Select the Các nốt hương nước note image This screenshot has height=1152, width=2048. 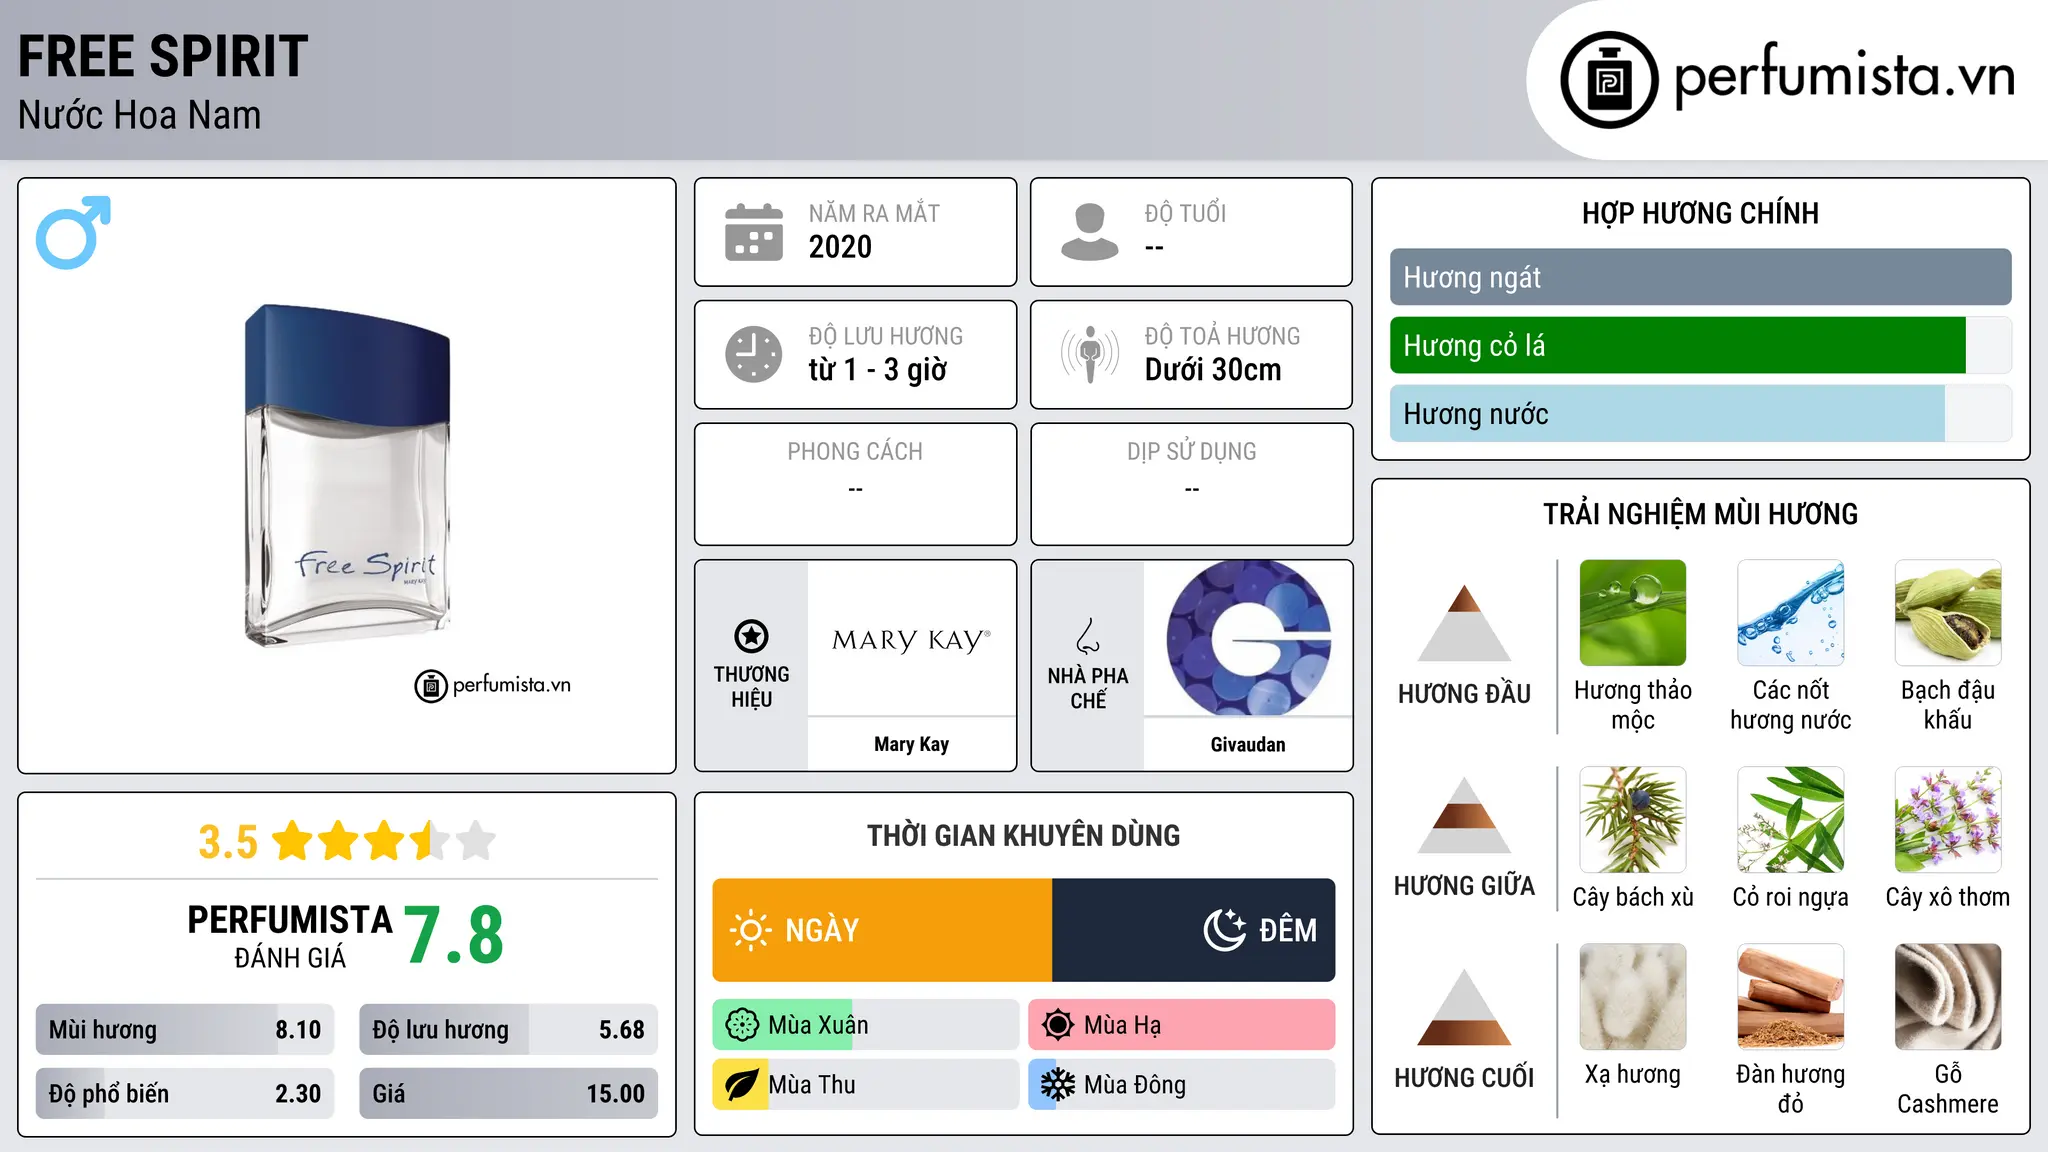click(x=1791, y=613)
